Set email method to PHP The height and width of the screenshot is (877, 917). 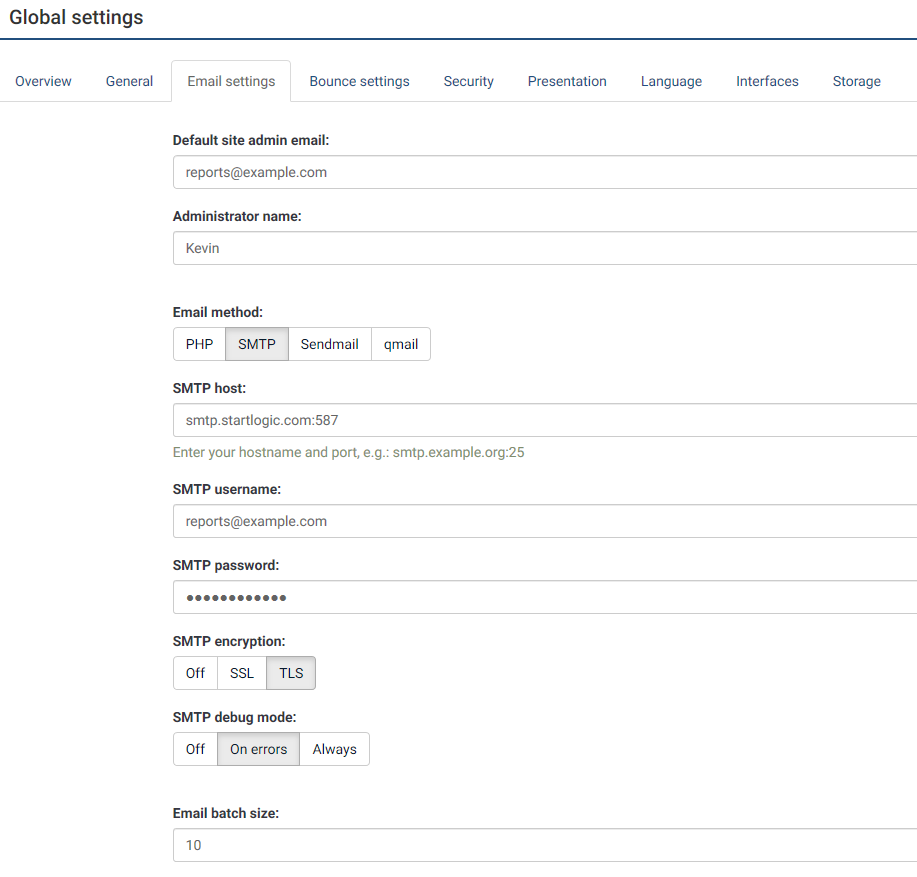click(199, 344)
